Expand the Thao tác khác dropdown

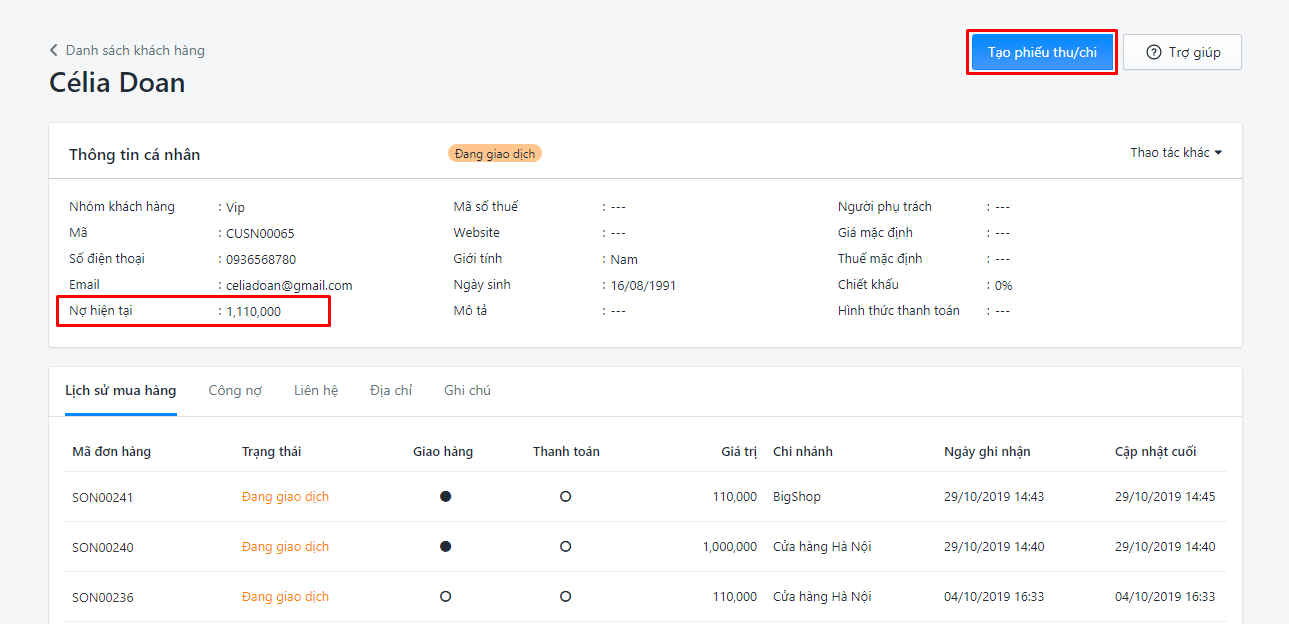coord(1176,153)
